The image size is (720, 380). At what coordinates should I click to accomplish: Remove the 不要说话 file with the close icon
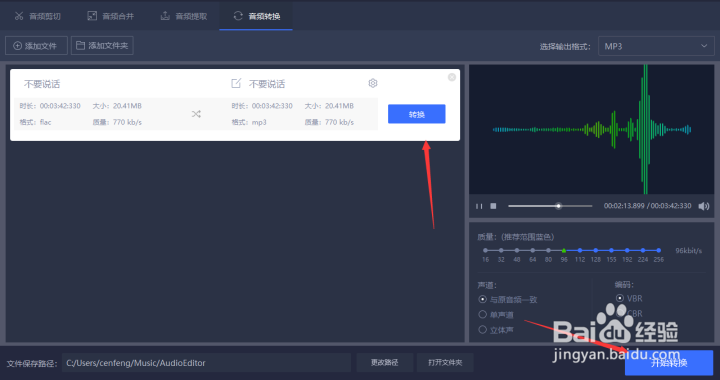tap(452, 77)
